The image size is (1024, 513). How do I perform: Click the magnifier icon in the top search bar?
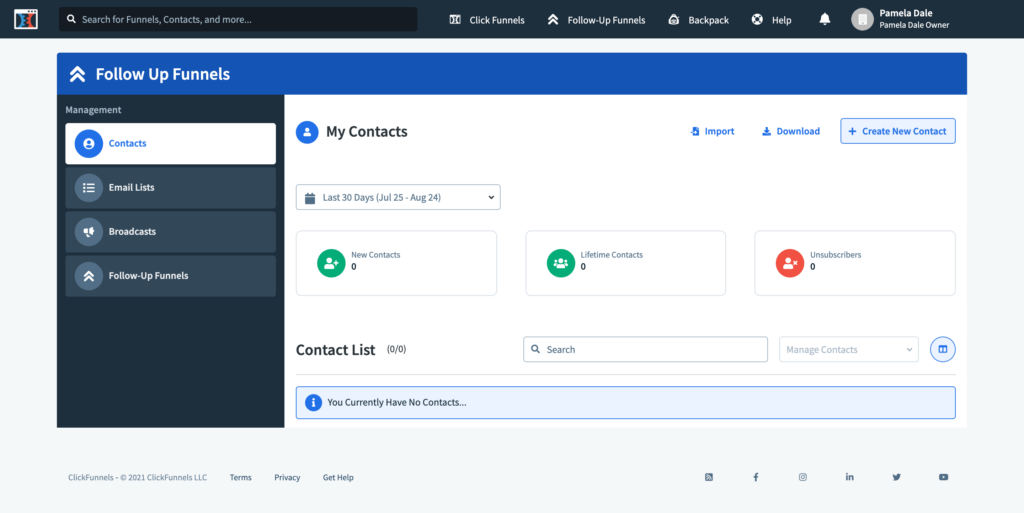71,20
